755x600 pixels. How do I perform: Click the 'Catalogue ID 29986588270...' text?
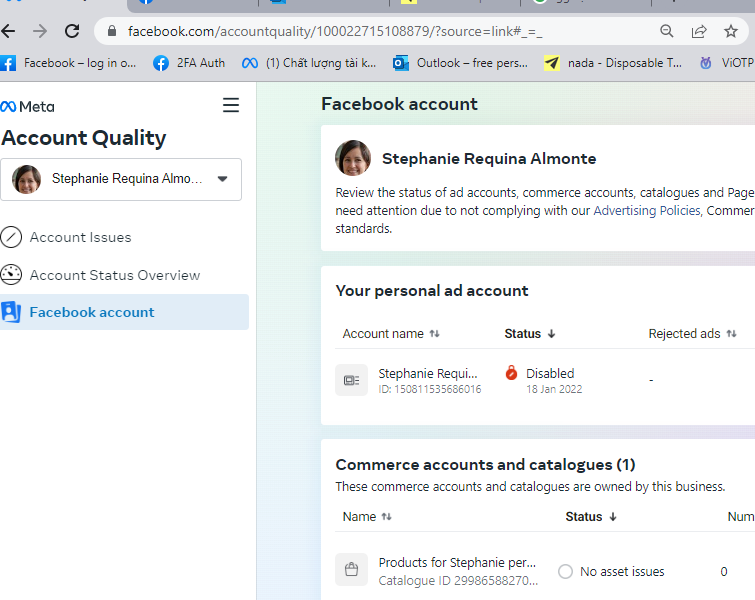point(458,581)
